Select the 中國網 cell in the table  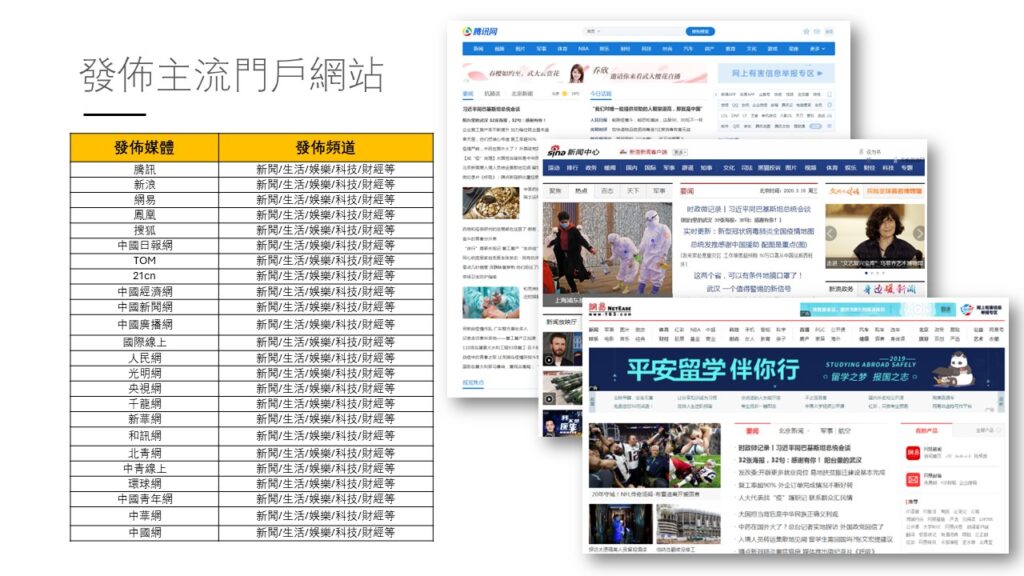coord(144,532)
